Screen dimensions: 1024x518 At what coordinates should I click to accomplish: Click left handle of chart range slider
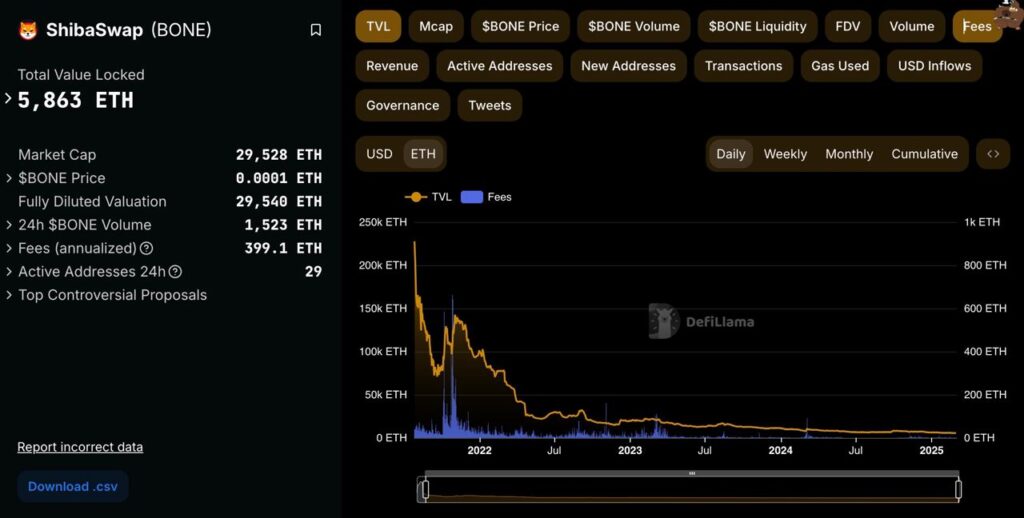click(425, 489)
